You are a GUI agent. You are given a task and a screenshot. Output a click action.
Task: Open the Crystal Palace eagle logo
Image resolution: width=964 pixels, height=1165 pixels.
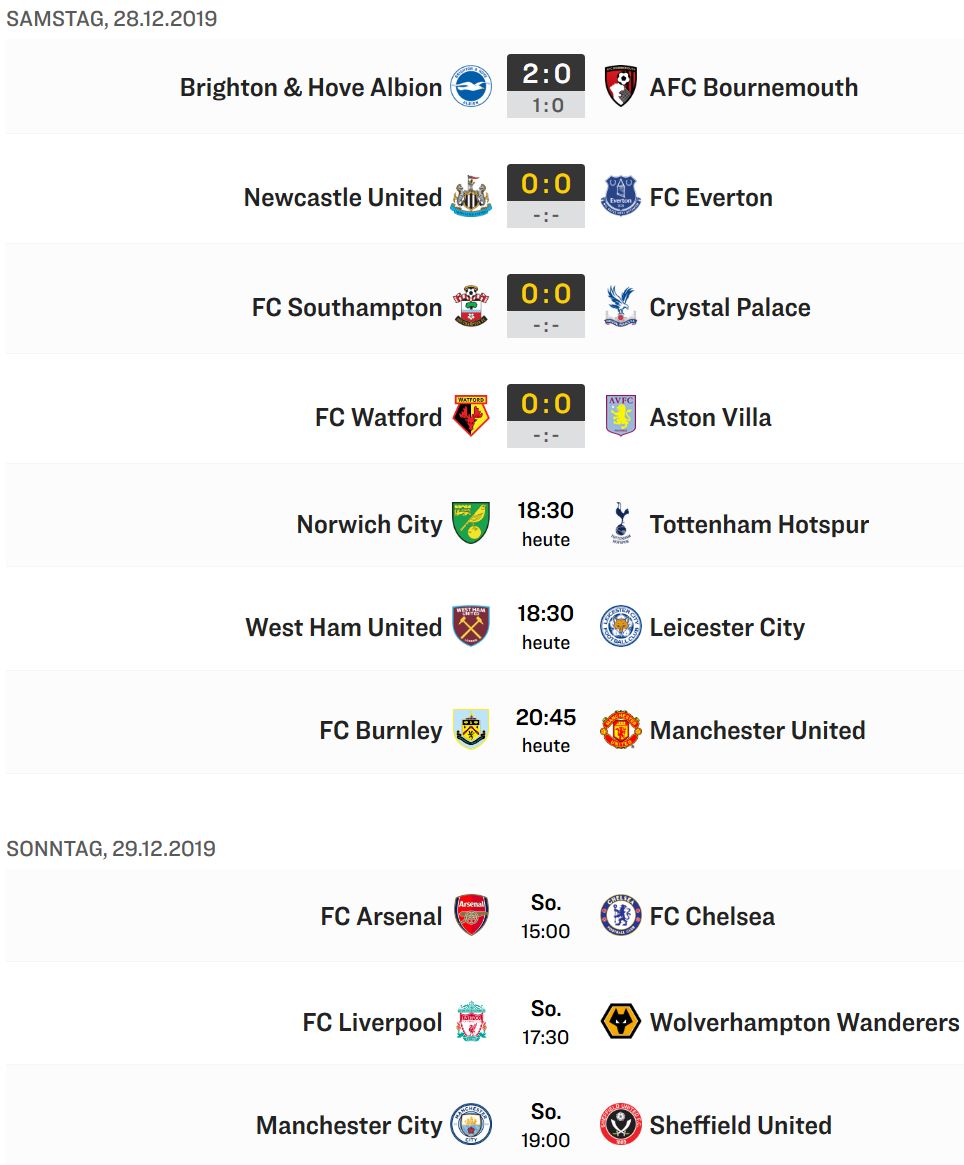pyautogui.click(x=621, y=306)
